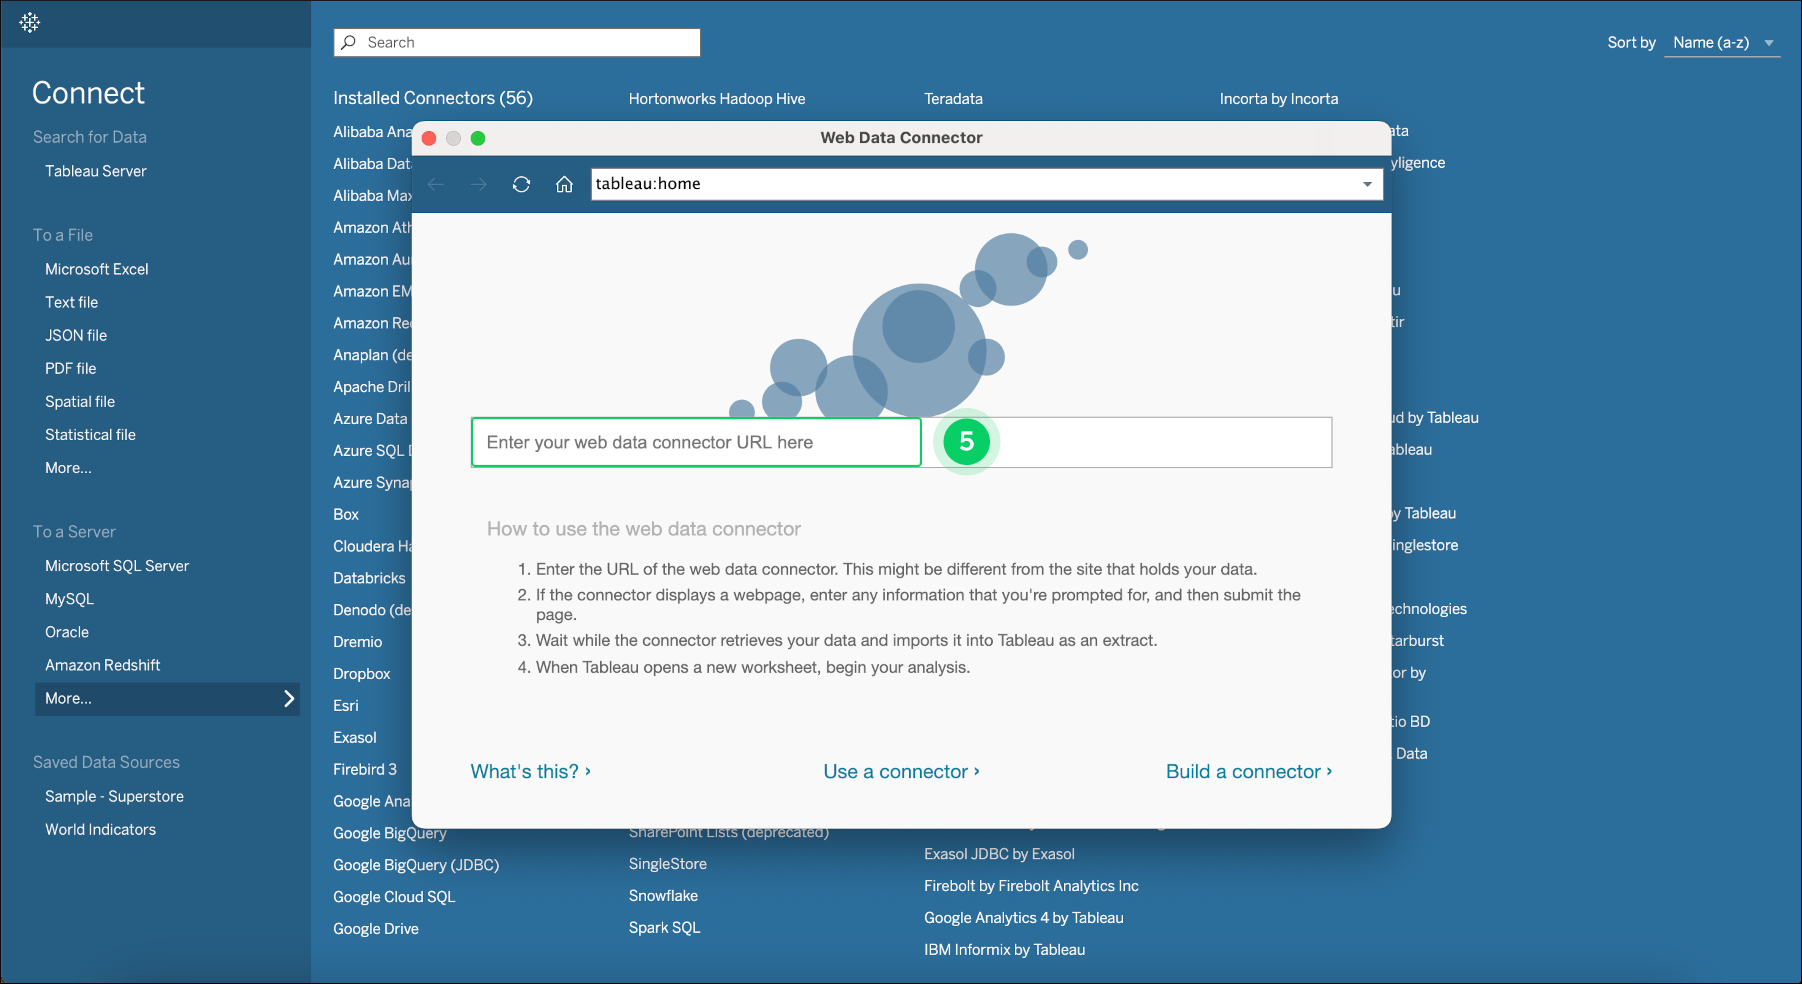Connect to a Statistical file
The height and width of the screenshot is (984, 1802).
[x=90, y=434]
